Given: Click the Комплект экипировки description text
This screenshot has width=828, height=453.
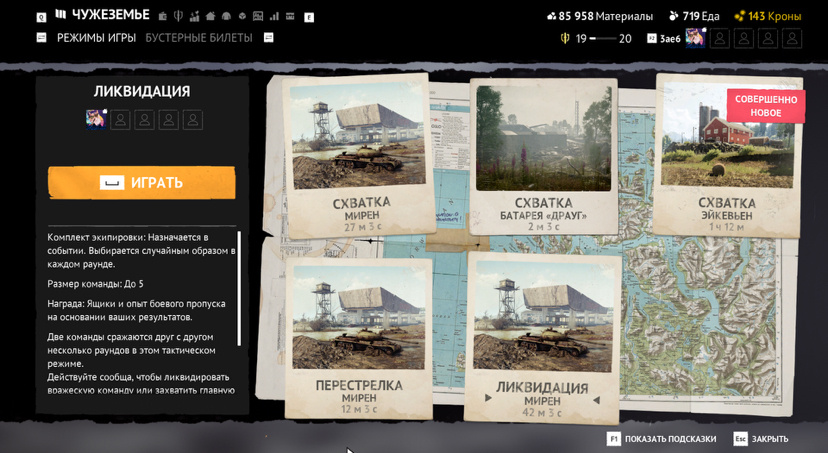Looking at the screenshot, I should click(x=141, y=251).
